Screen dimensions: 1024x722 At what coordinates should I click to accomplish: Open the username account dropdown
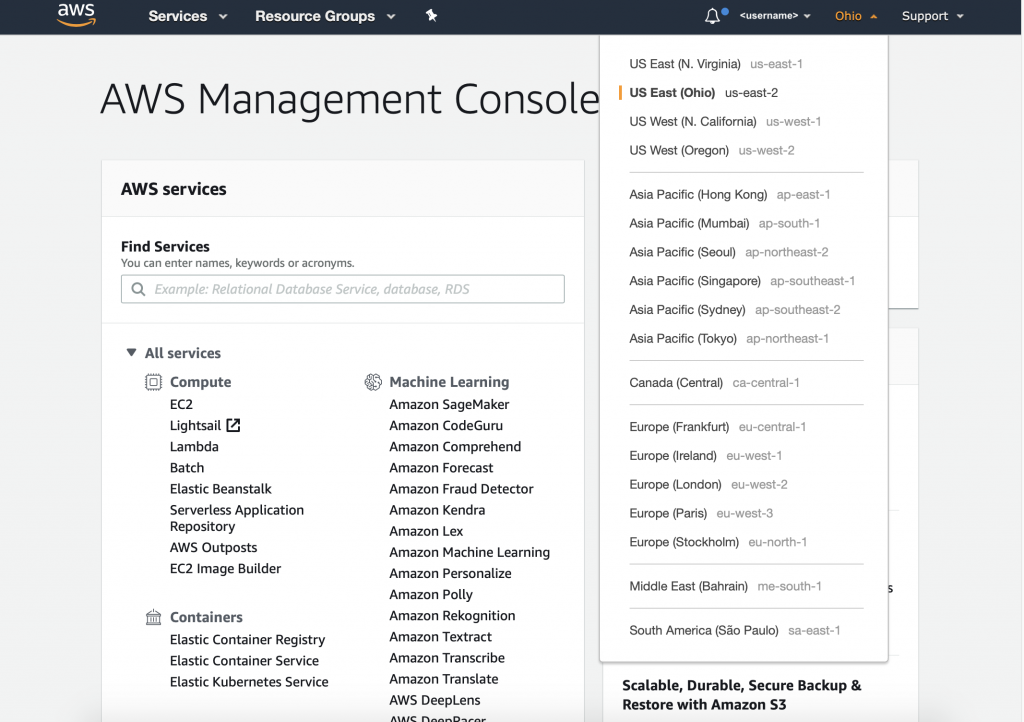click(775, 16)
